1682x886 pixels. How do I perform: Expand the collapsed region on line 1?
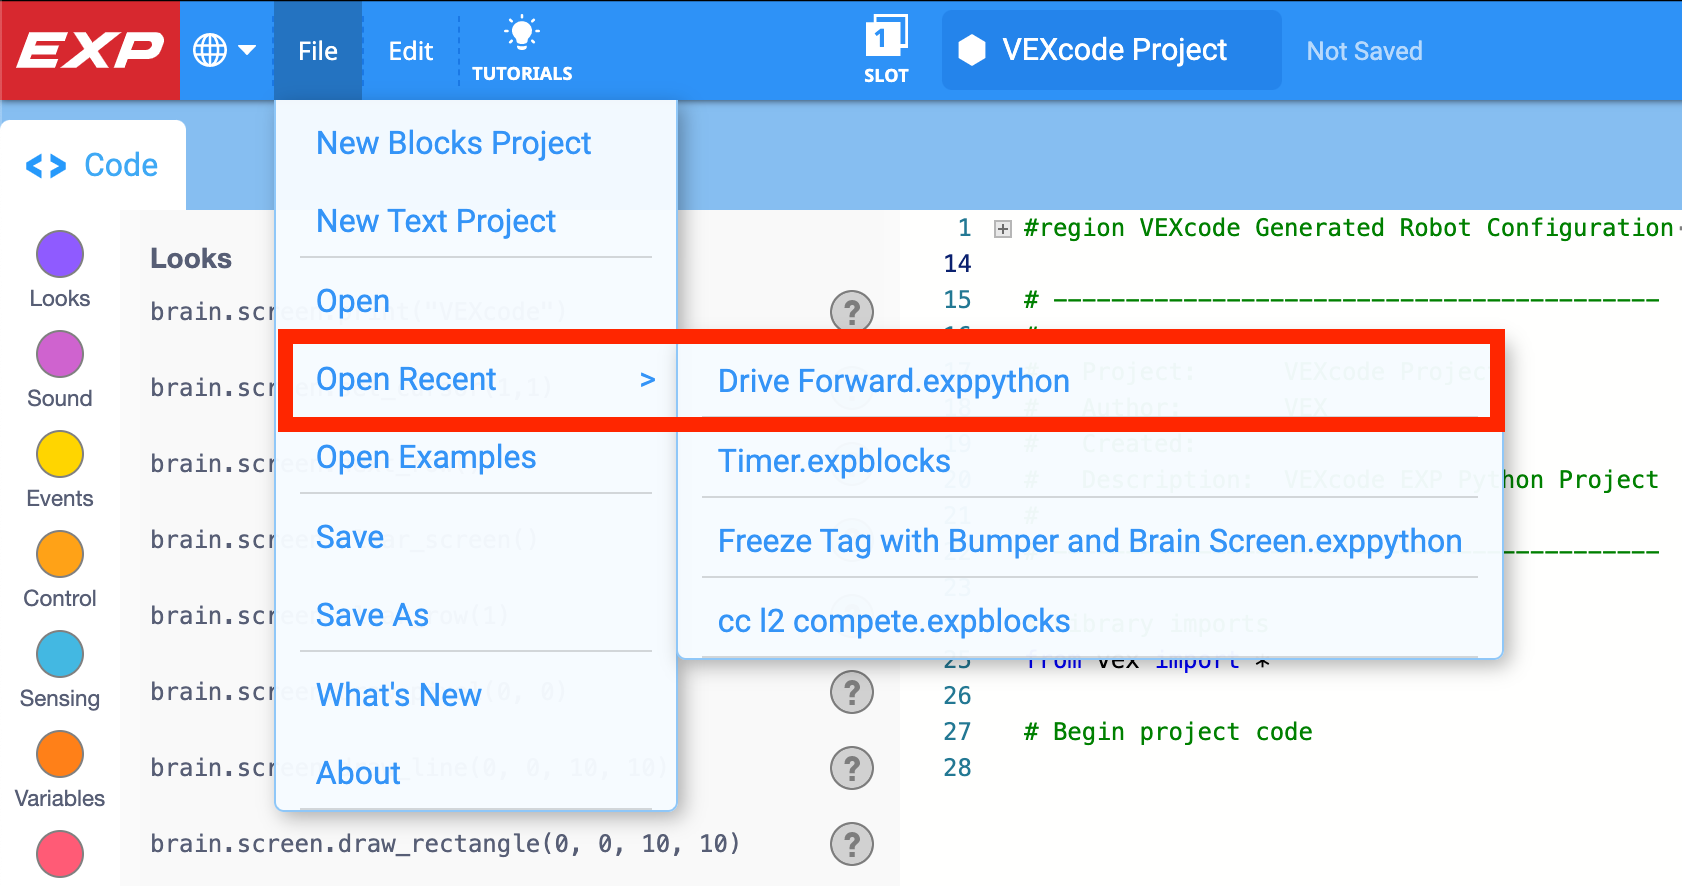[1002, 229]
